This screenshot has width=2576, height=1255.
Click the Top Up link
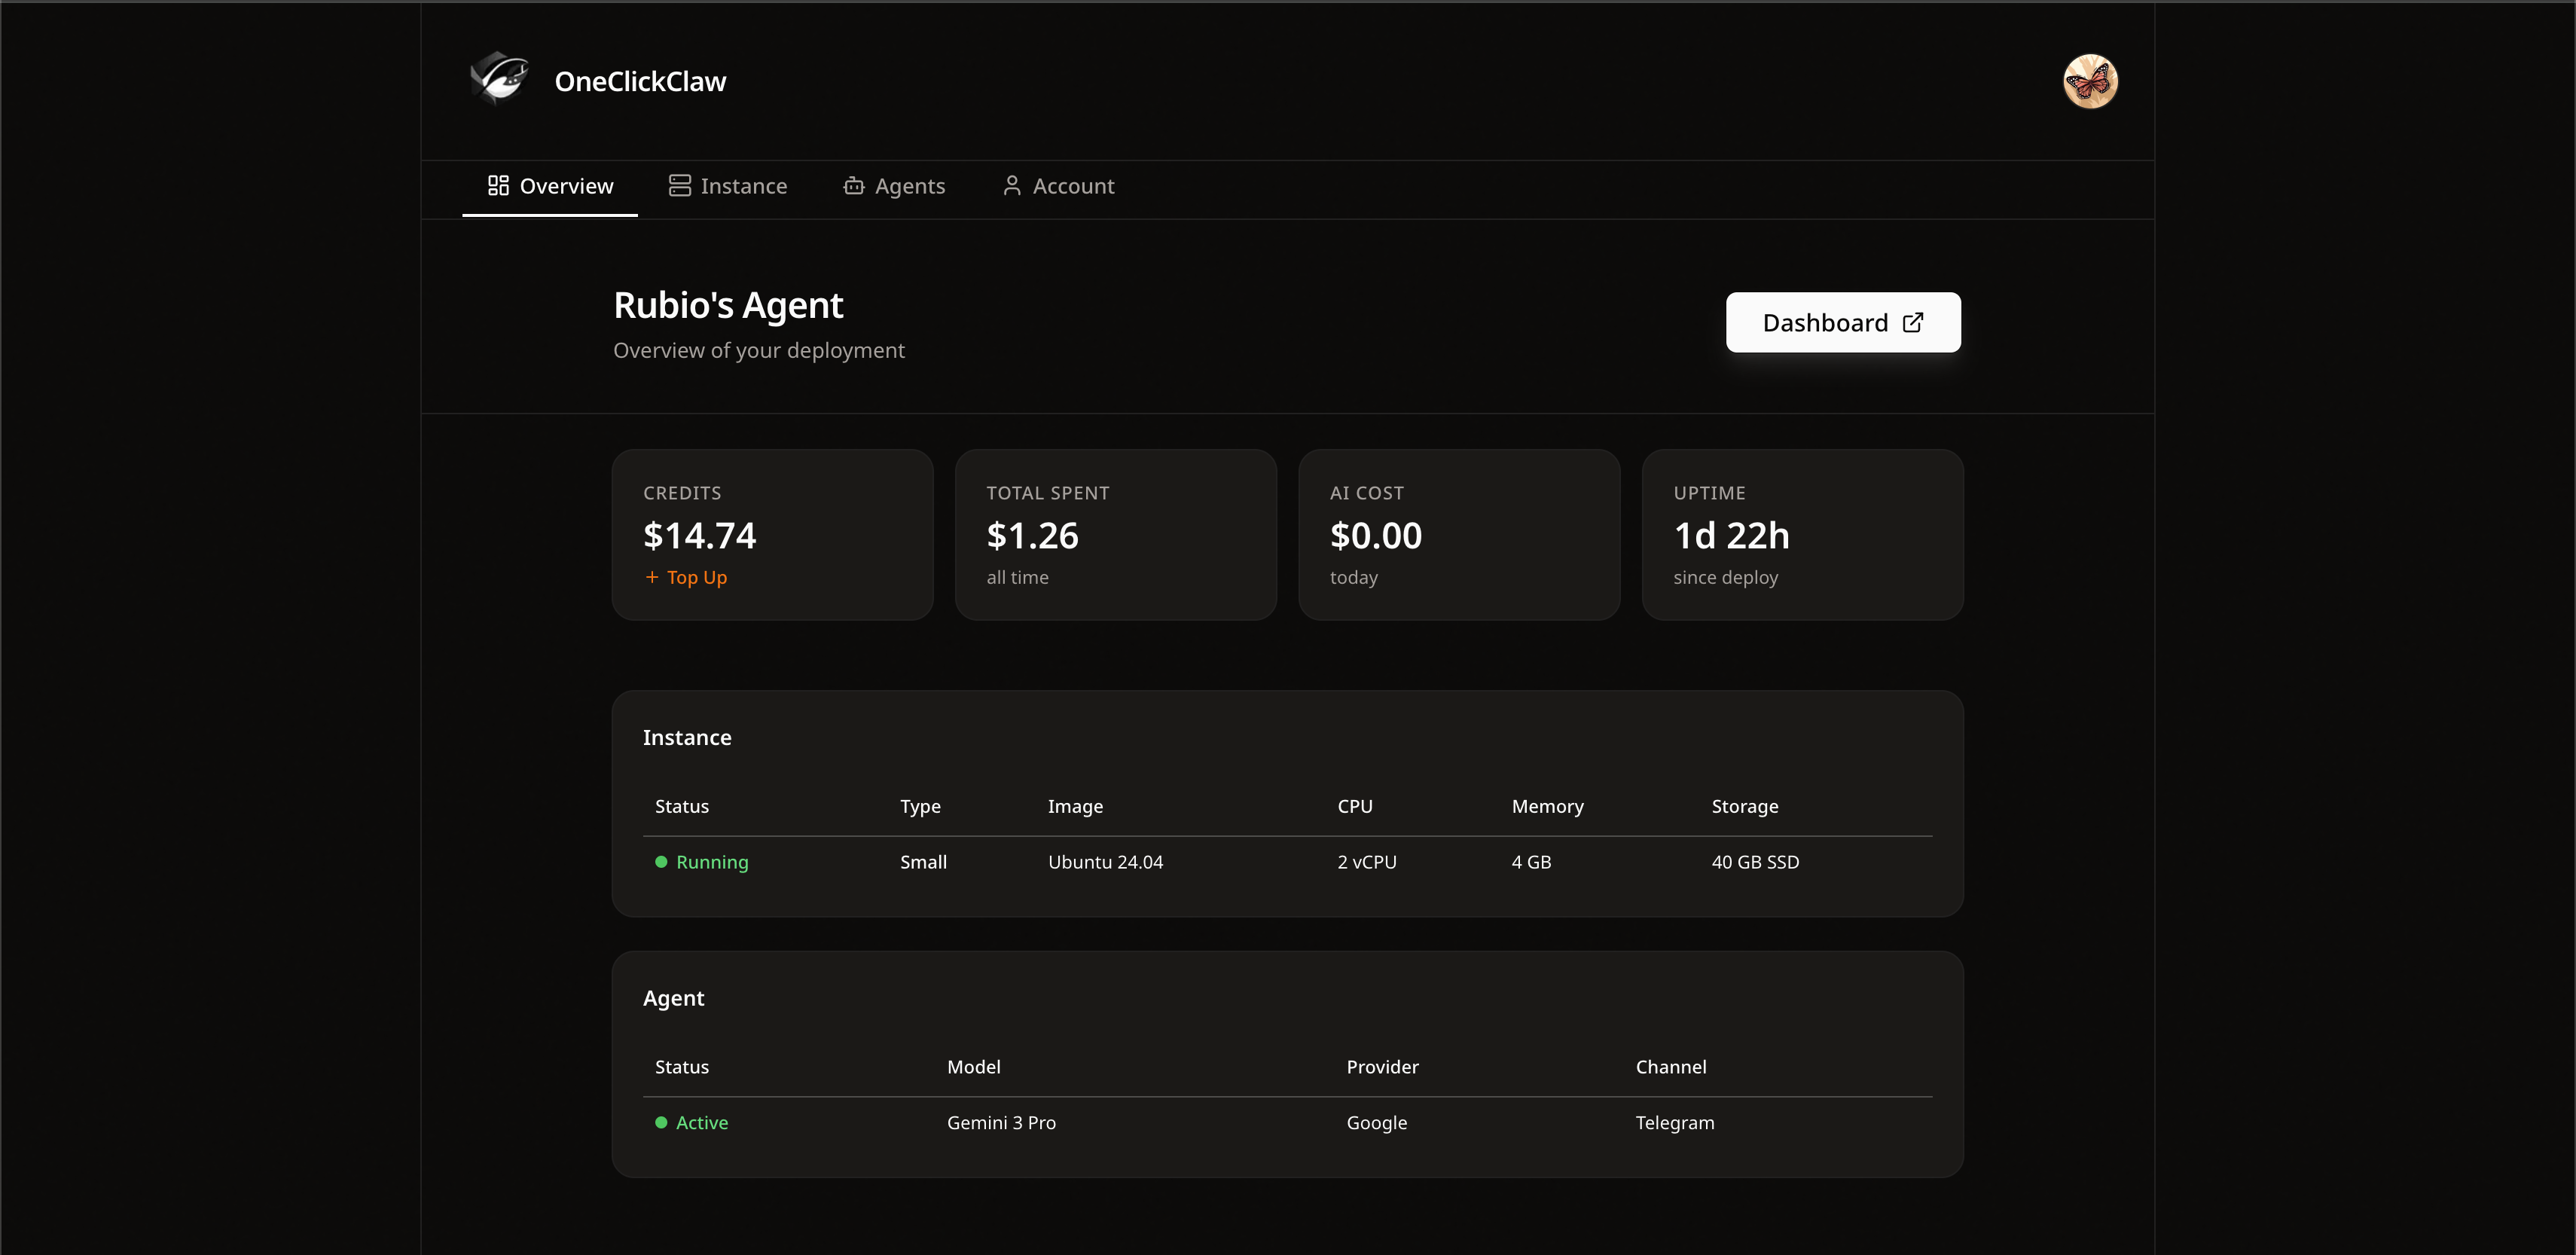tap(697, 577)
